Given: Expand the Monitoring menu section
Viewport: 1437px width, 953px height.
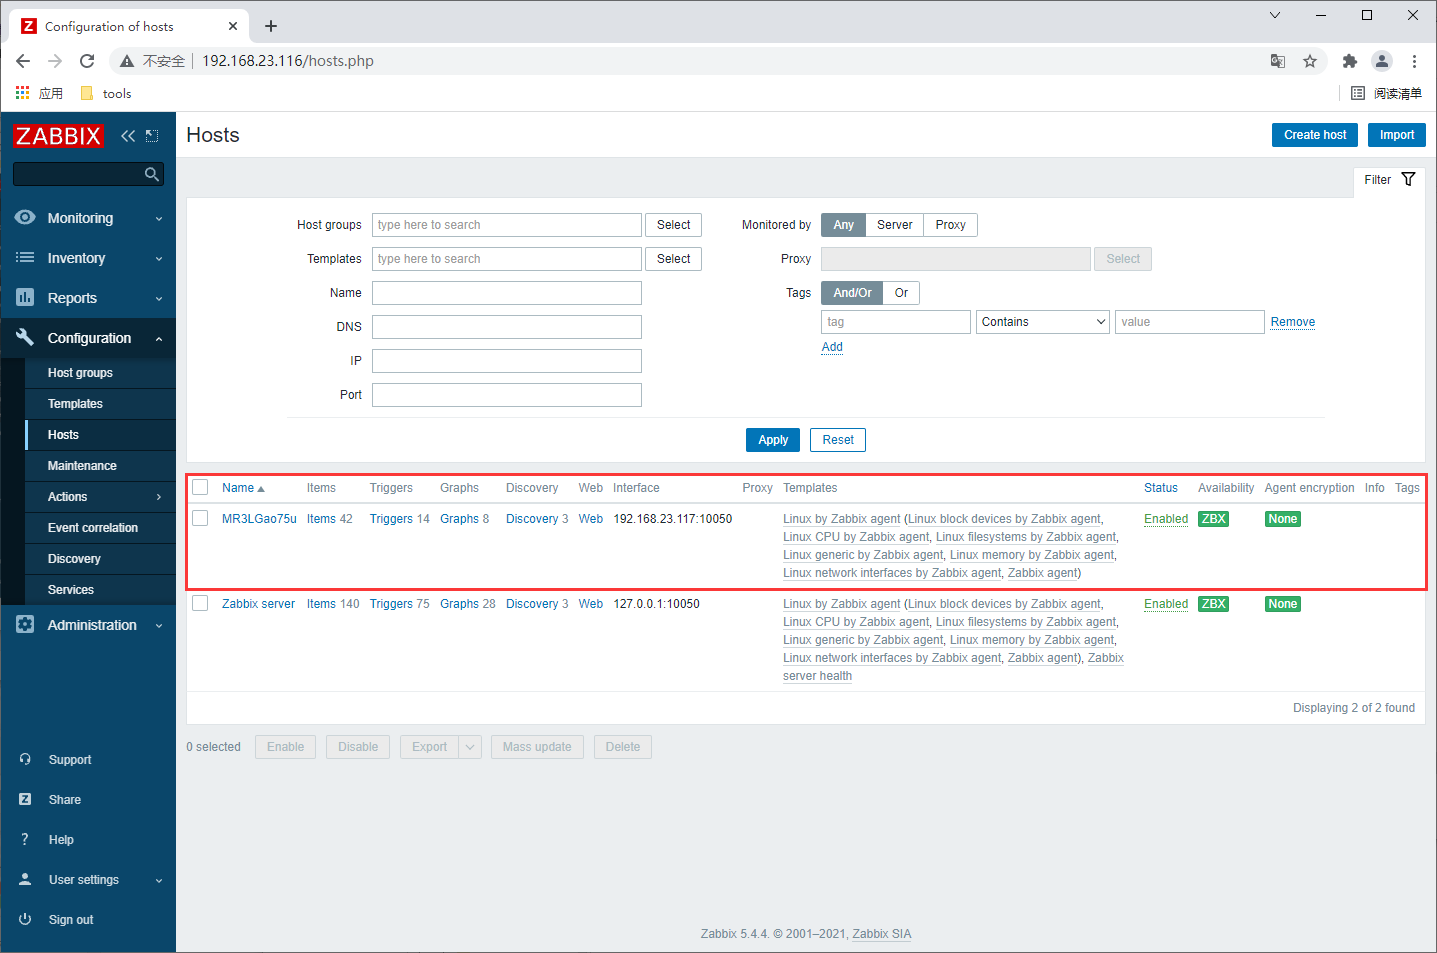Looking at the screenshot, I should click(x=159, y=219).
